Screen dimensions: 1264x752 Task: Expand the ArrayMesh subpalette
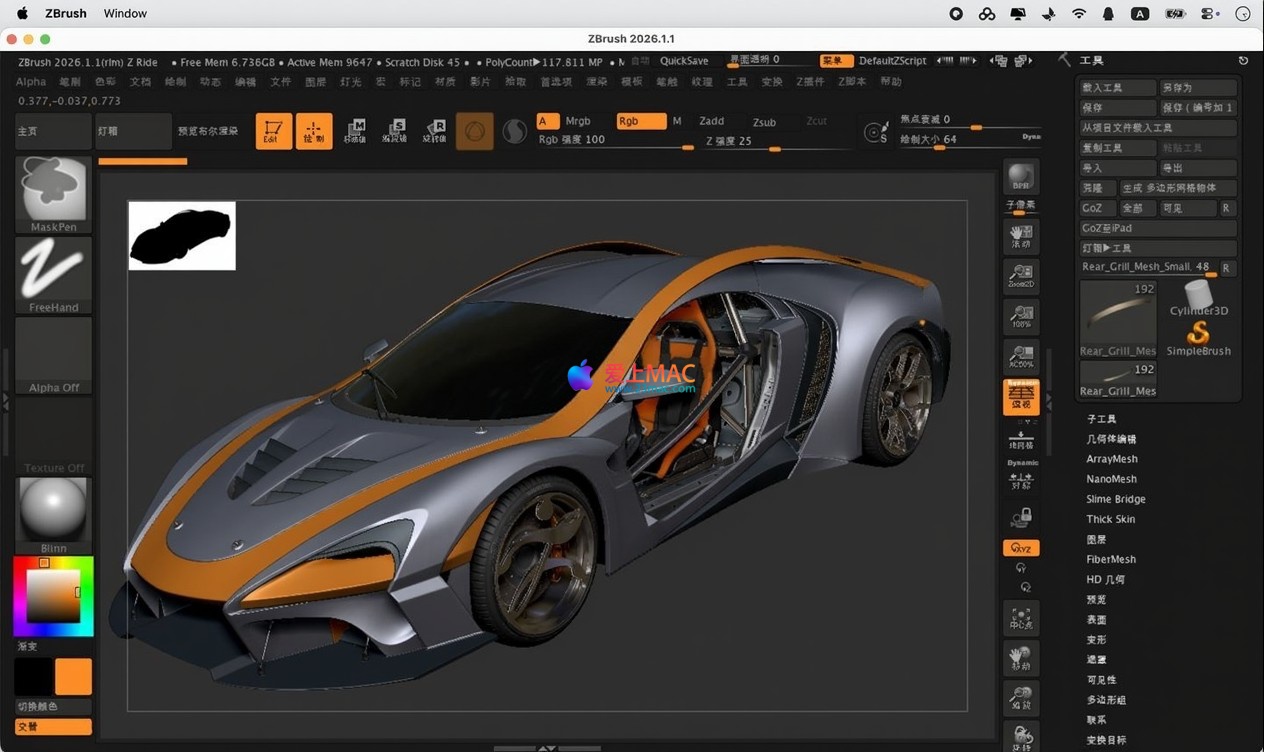coord(1111,459)
